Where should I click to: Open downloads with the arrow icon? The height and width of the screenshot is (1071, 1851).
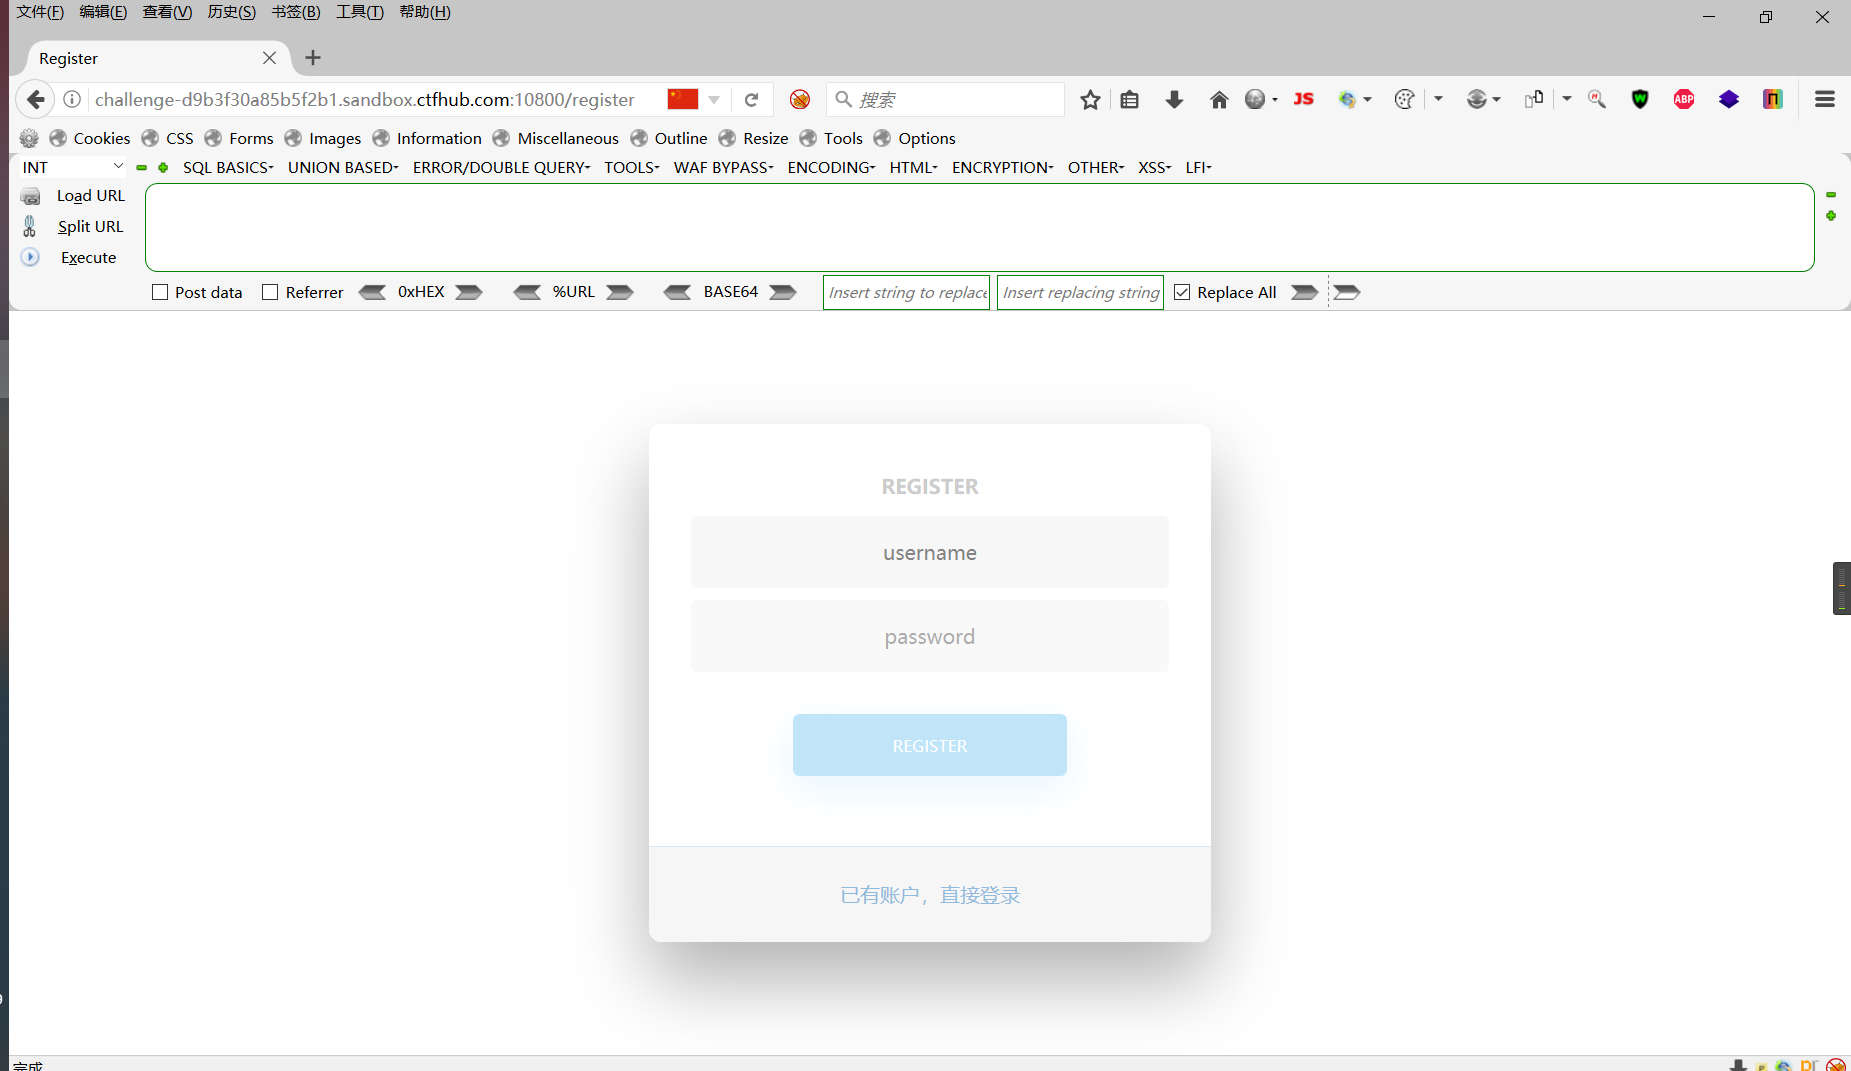click(1174, 99)
